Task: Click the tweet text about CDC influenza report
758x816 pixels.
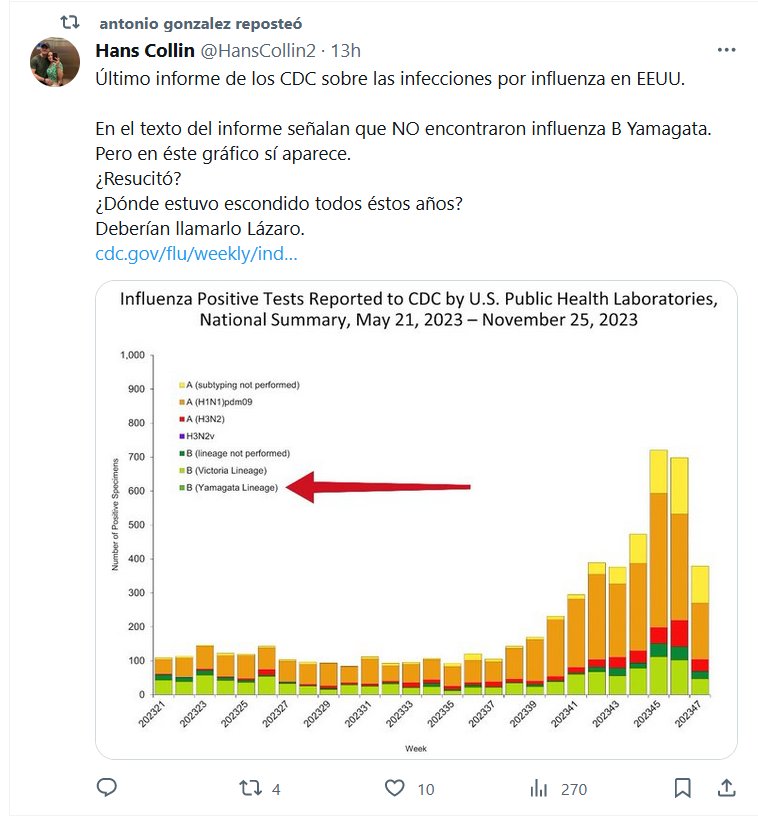Action: pos(390,78)
